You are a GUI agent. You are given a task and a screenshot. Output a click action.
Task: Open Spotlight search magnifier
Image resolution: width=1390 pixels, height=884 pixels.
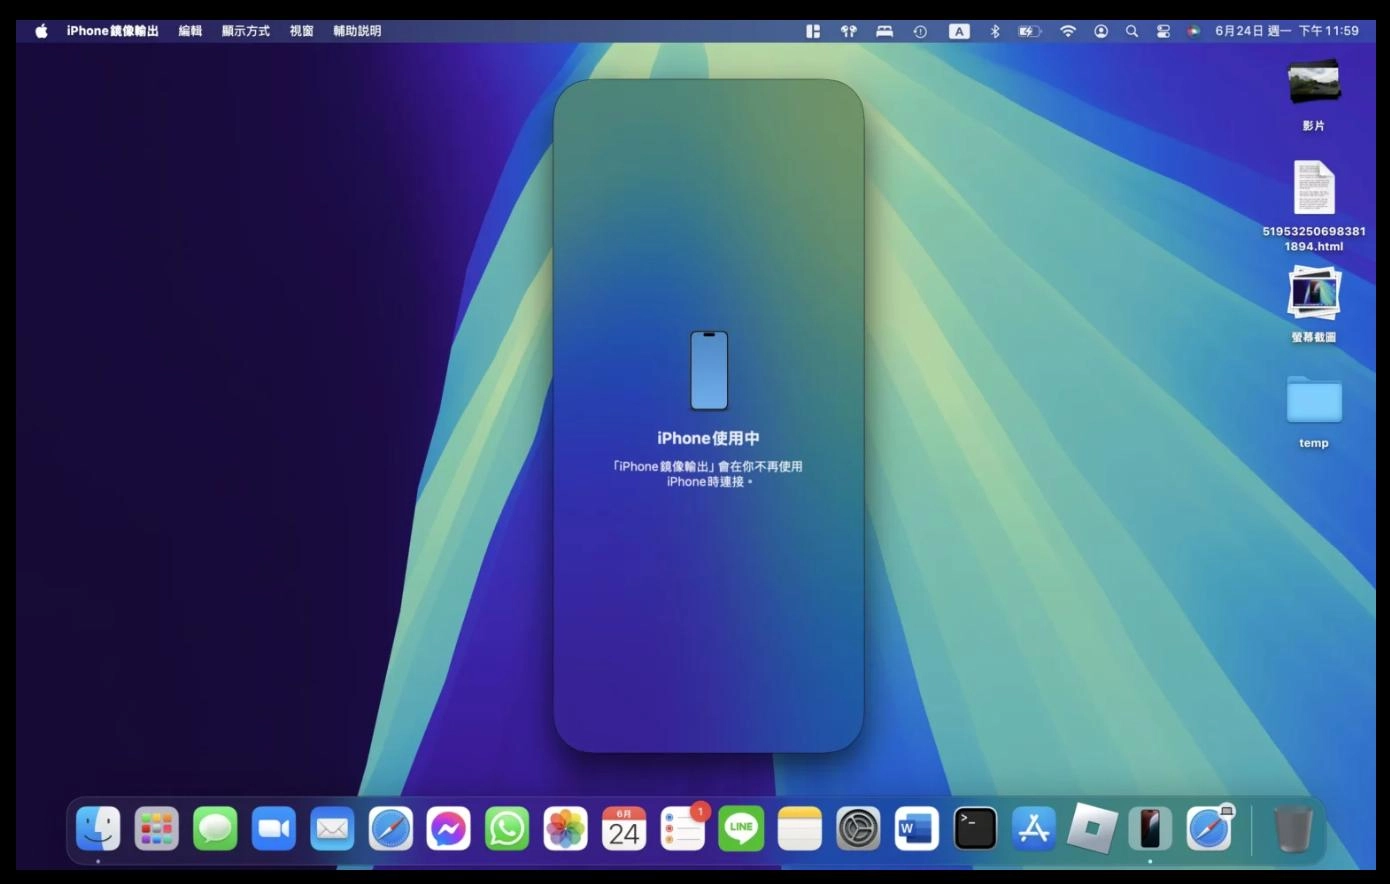point(1132,31)
